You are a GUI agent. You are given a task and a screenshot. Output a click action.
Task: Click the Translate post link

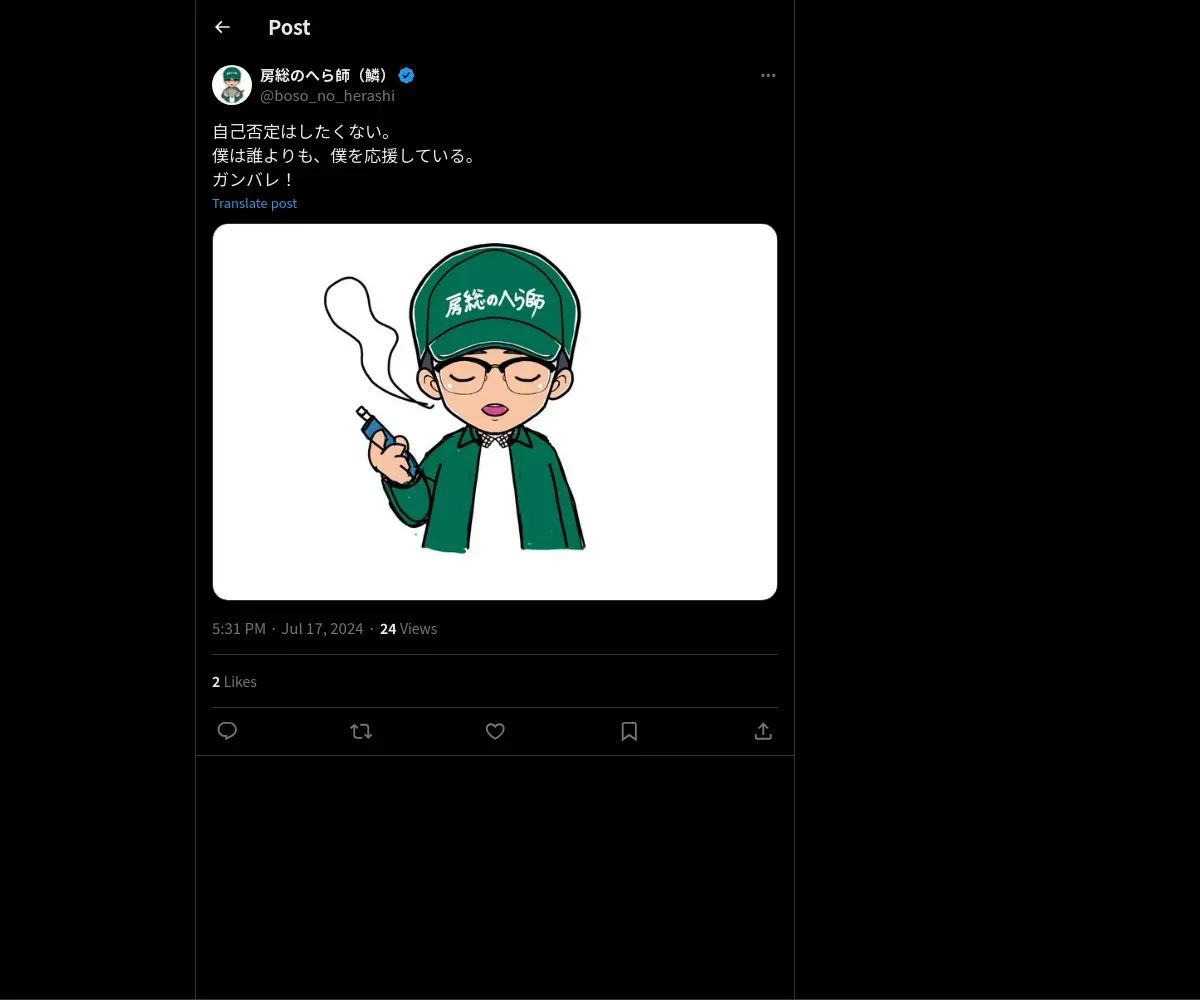click(254, 203)
